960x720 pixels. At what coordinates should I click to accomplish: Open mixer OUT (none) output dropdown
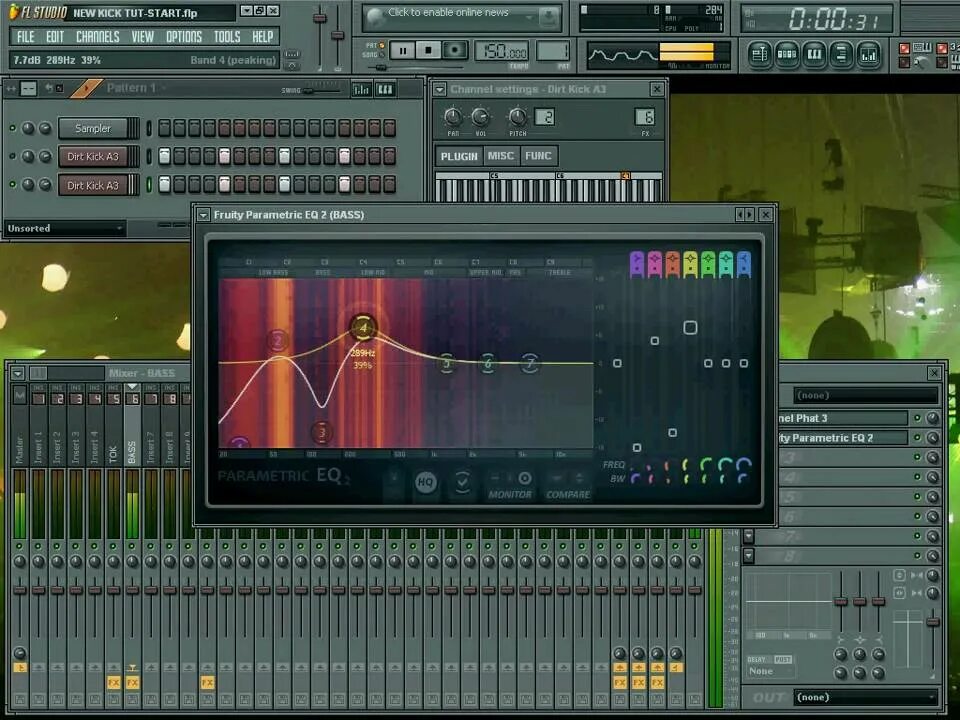(x=866, y=697)
